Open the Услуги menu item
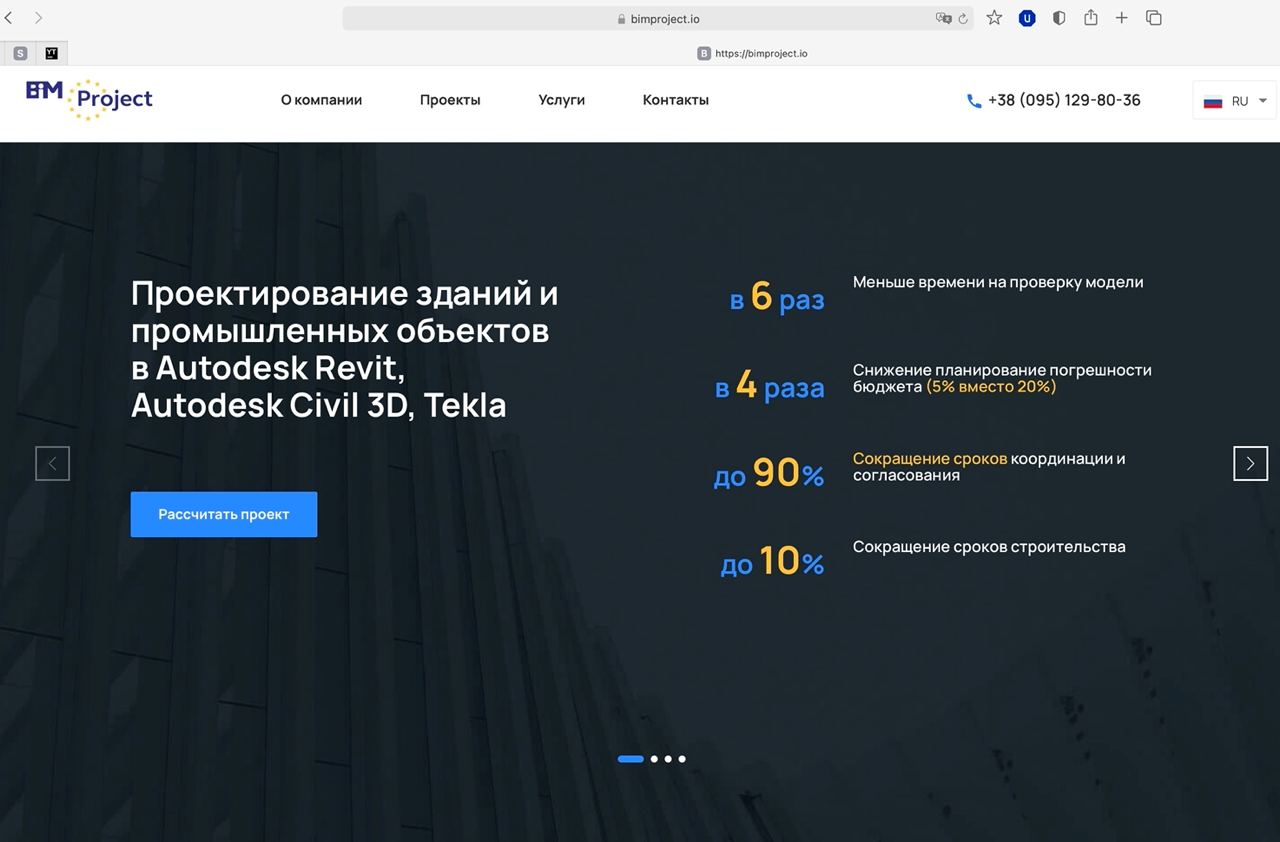 (561, 100)
